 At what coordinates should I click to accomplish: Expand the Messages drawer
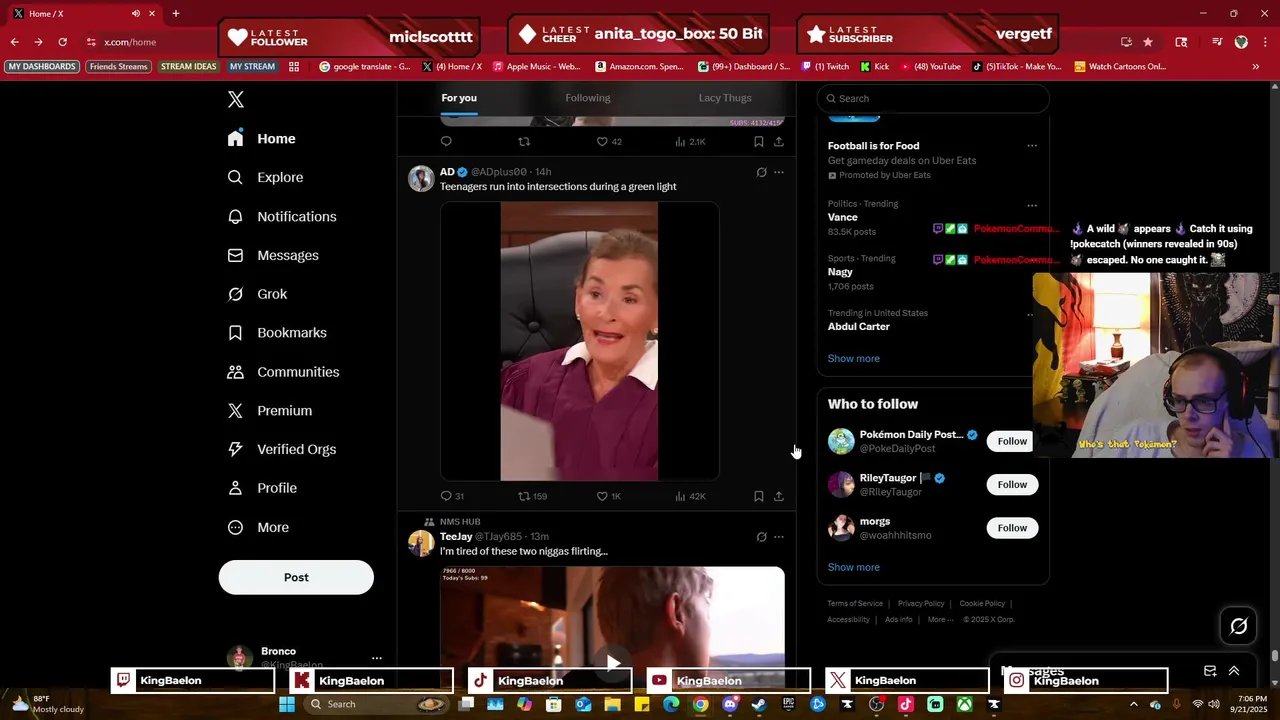click(1234, 671)
